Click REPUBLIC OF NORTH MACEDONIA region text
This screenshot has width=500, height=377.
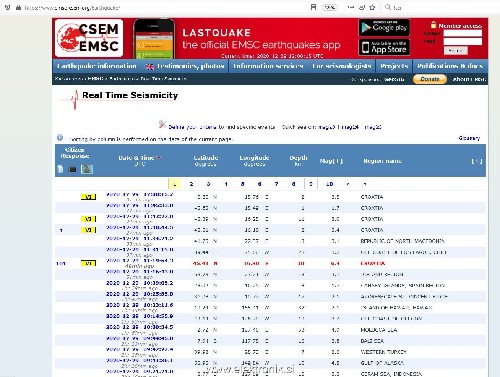coord(403,241)
